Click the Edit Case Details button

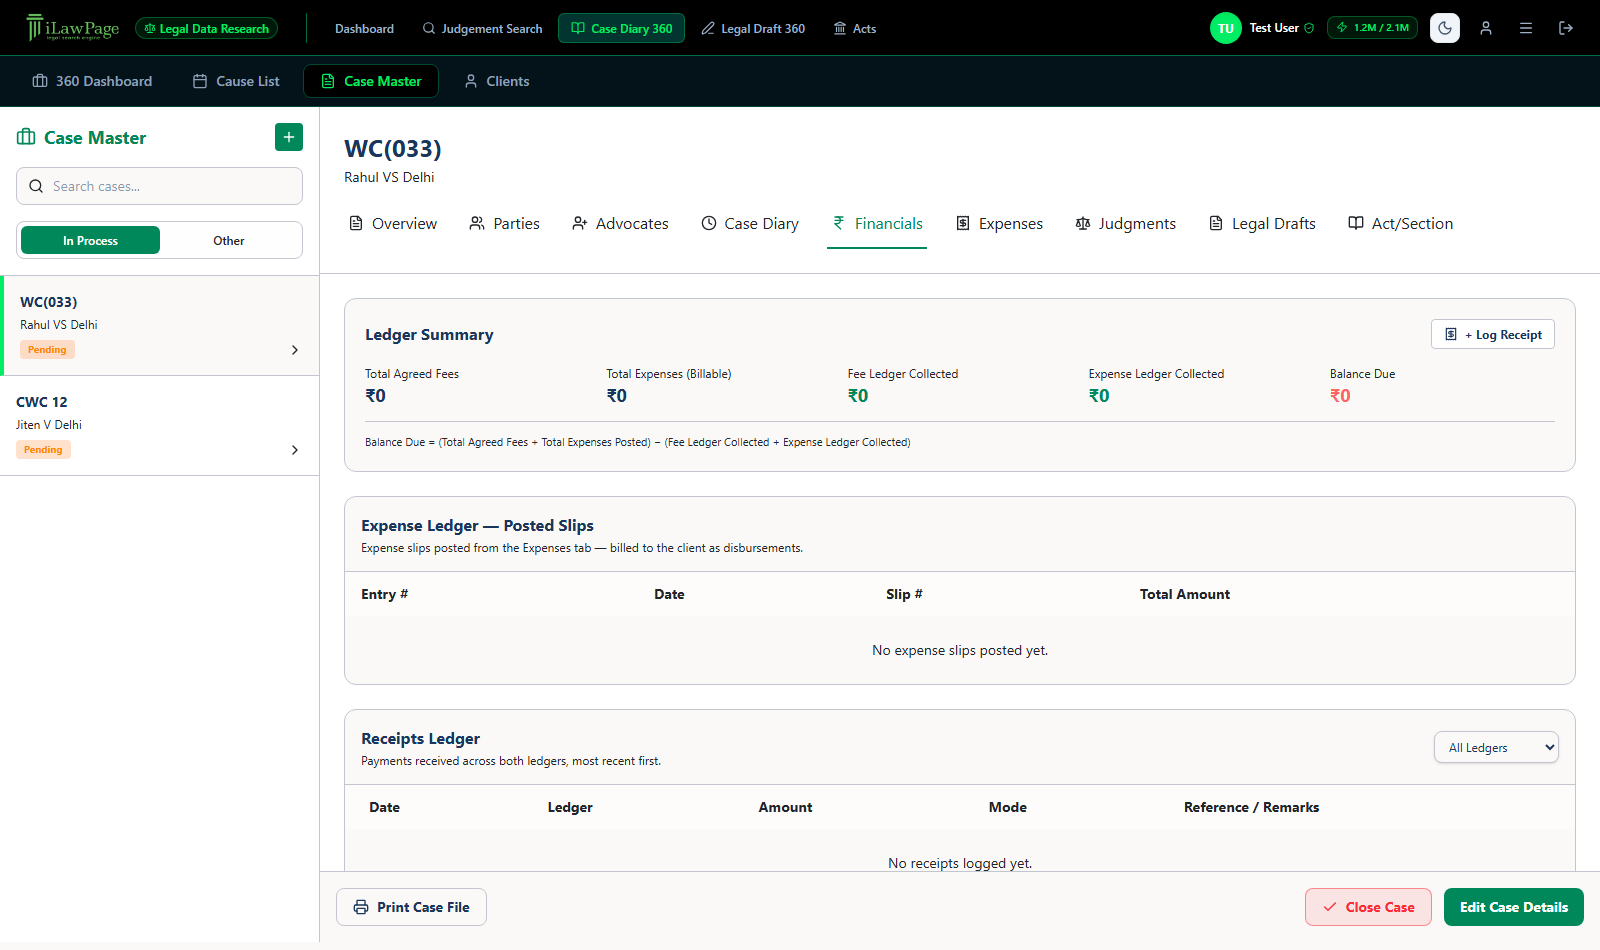pyautogui.click(x=1514, y=907)
